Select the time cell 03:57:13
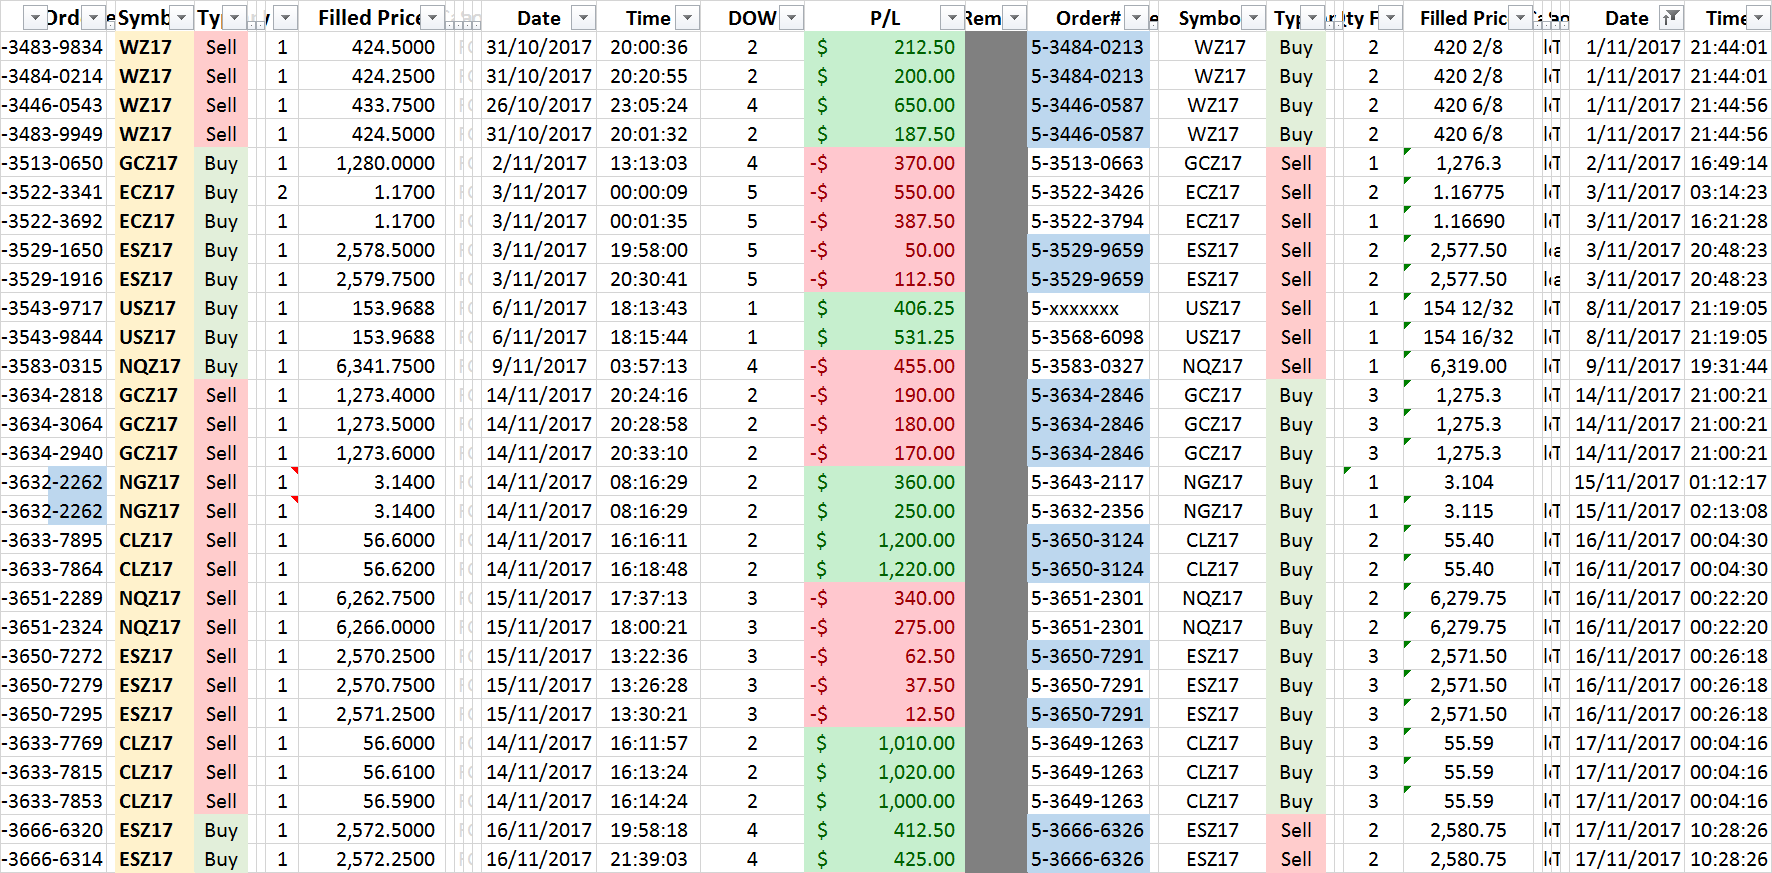This screenshot has width=1772, height=873. (649, 366)
